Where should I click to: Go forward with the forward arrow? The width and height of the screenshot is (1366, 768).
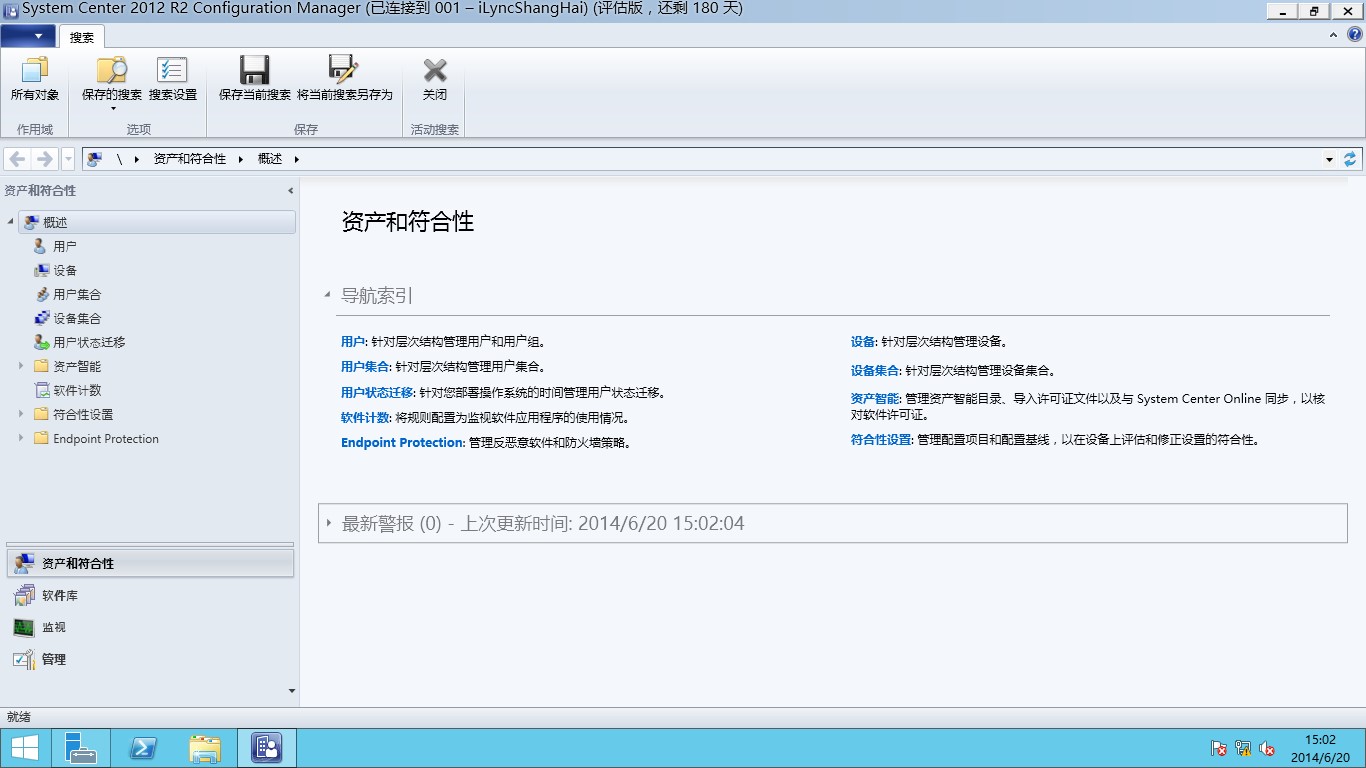44,159
